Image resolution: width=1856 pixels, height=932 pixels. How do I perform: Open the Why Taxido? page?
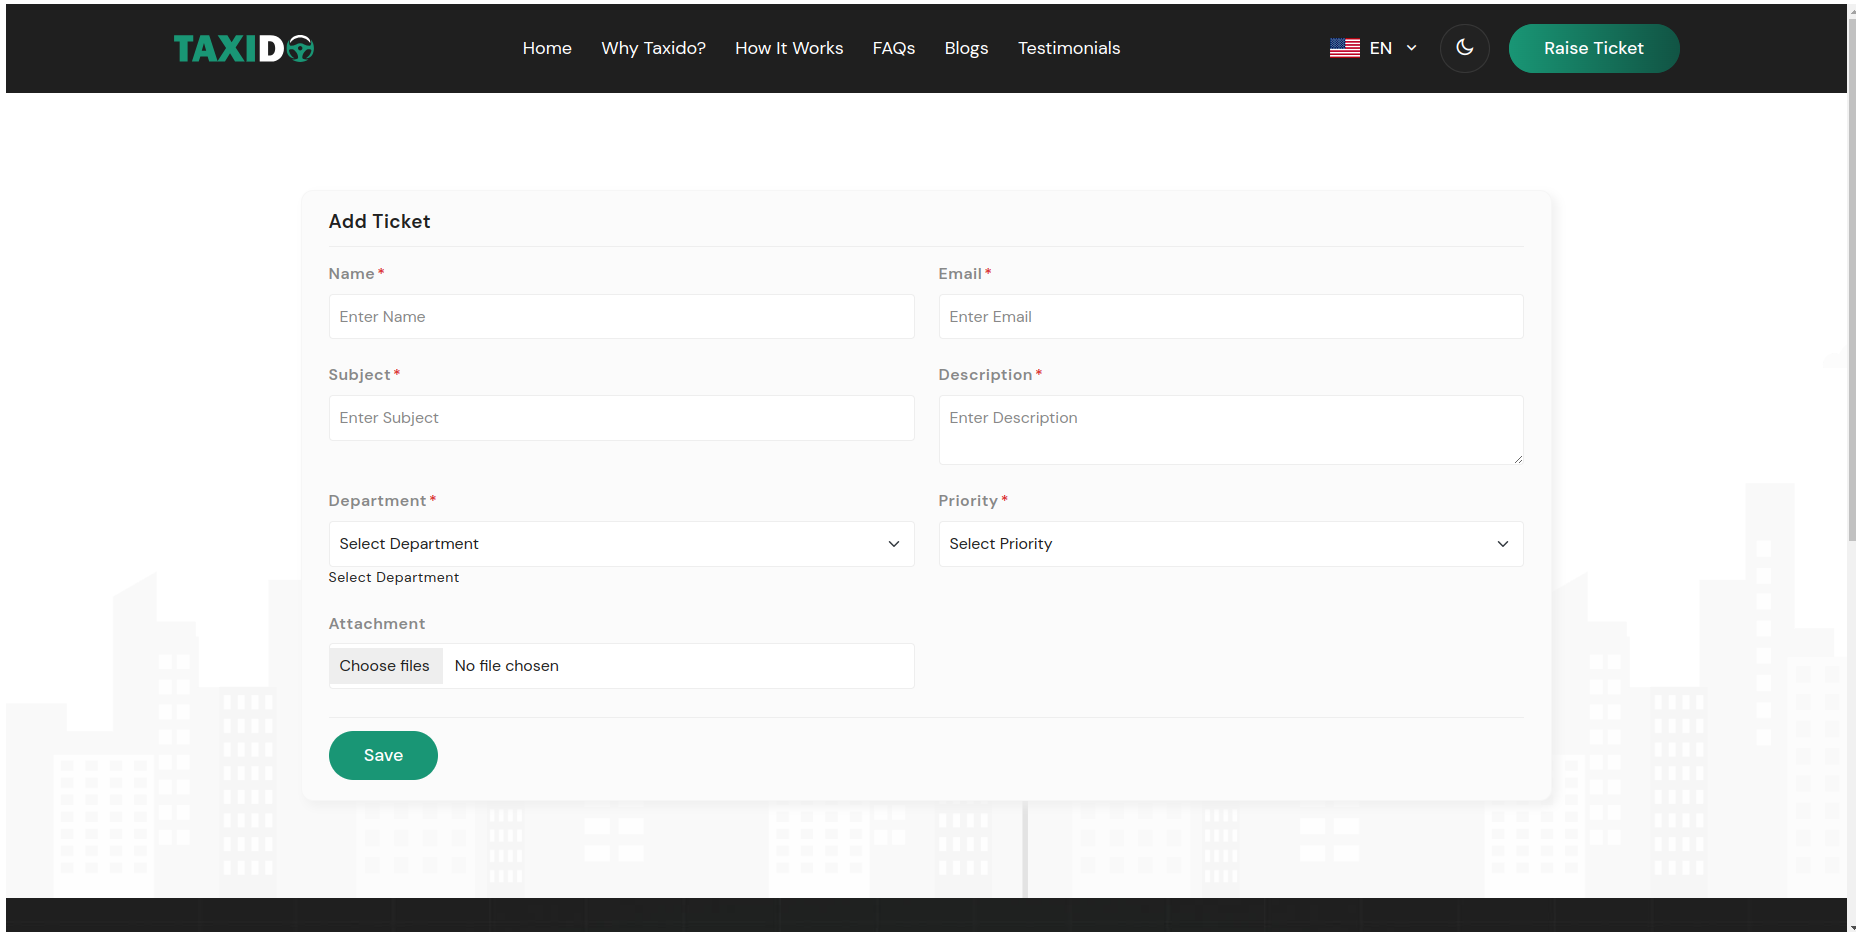[x=653, y=48]
